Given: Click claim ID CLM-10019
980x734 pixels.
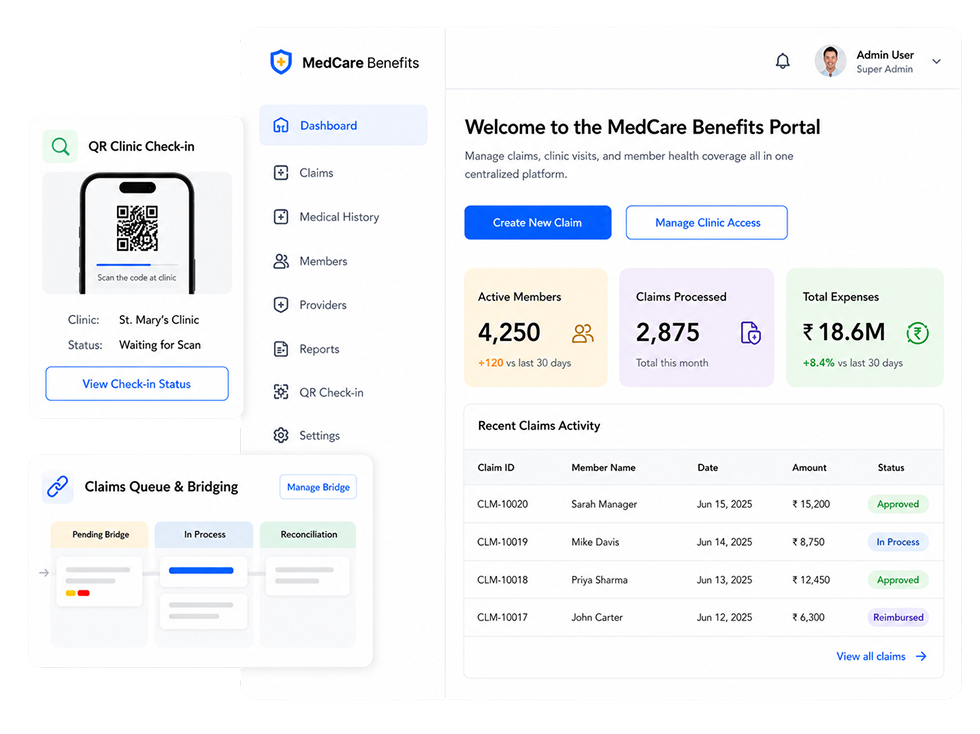Looking at the screenshot, I should [x=502, y=542].
